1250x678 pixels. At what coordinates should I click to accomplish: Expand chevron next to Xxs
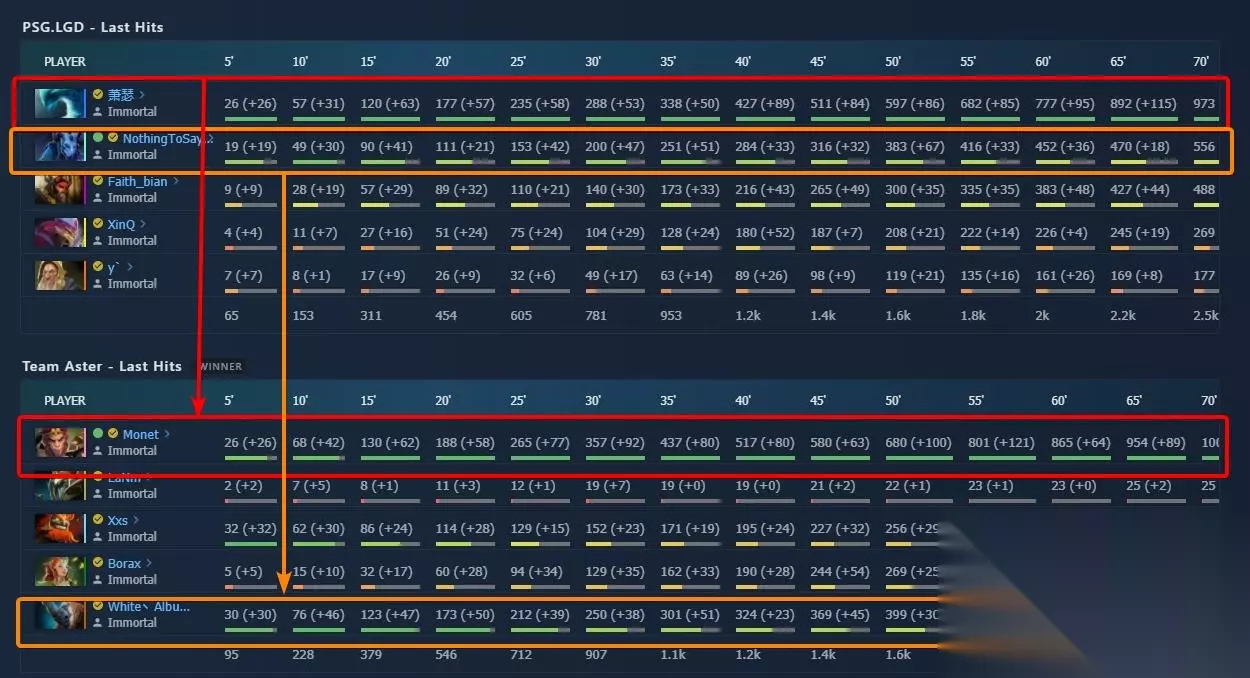[136, 520]
